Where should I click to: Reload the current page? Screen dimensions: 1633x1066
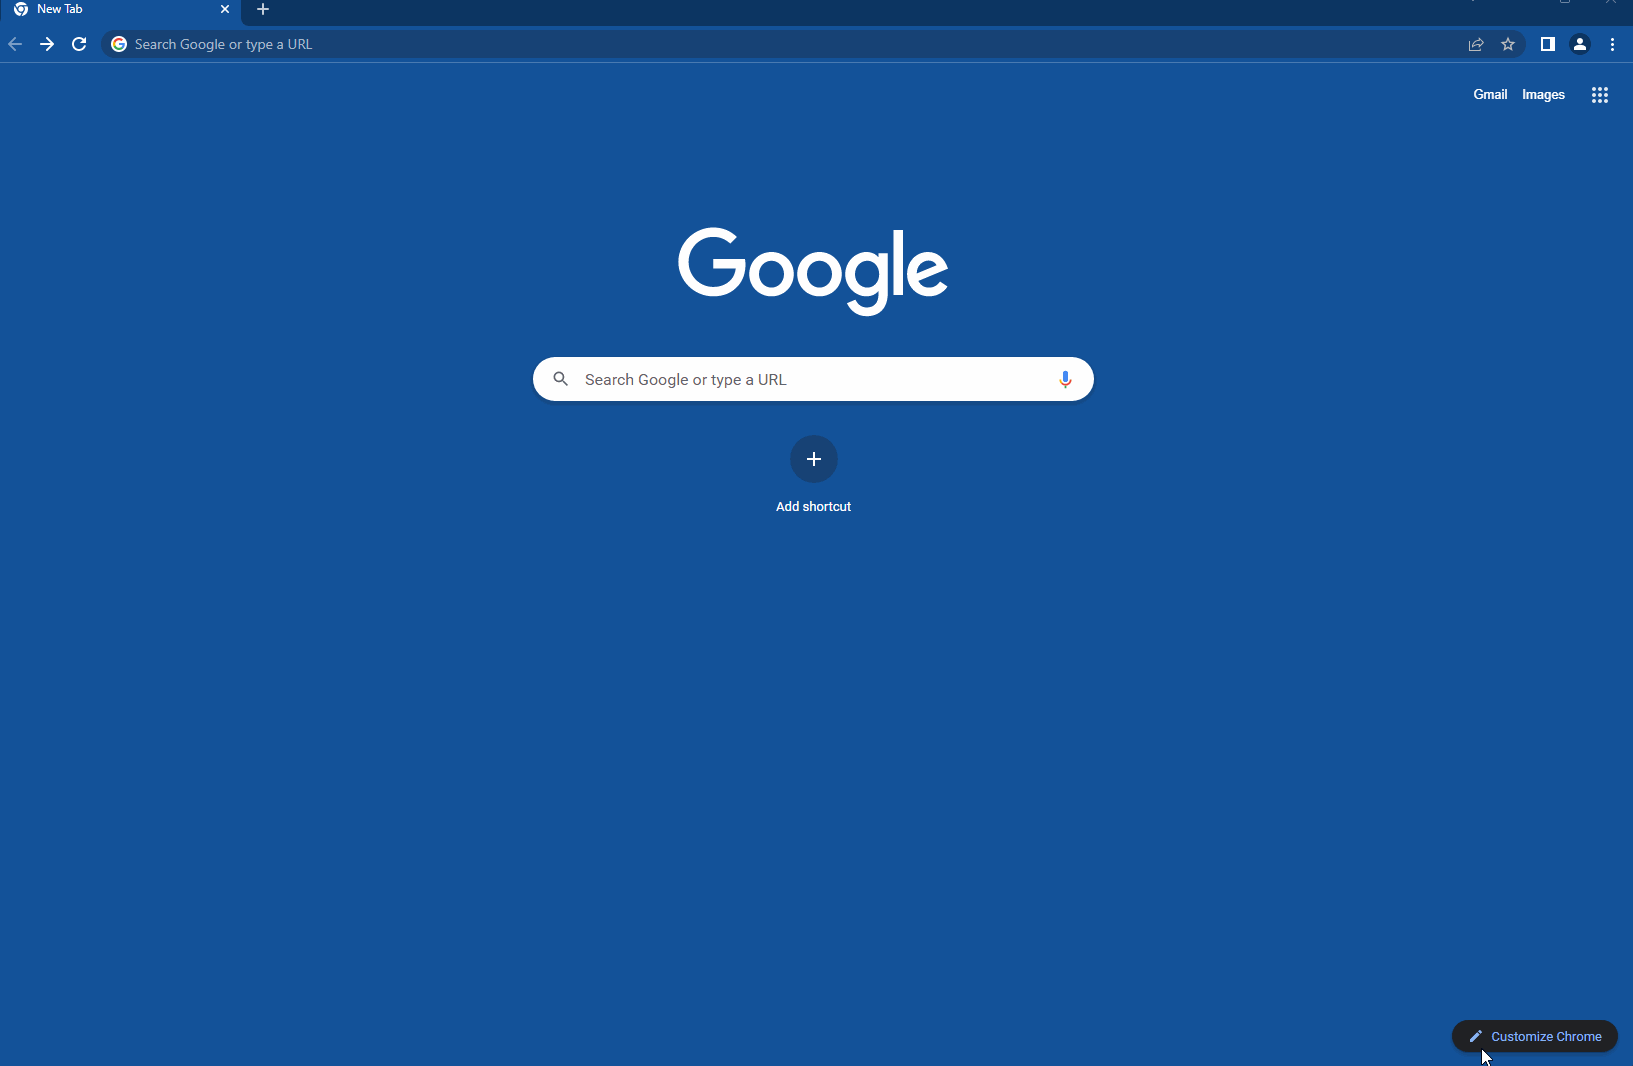79,44
